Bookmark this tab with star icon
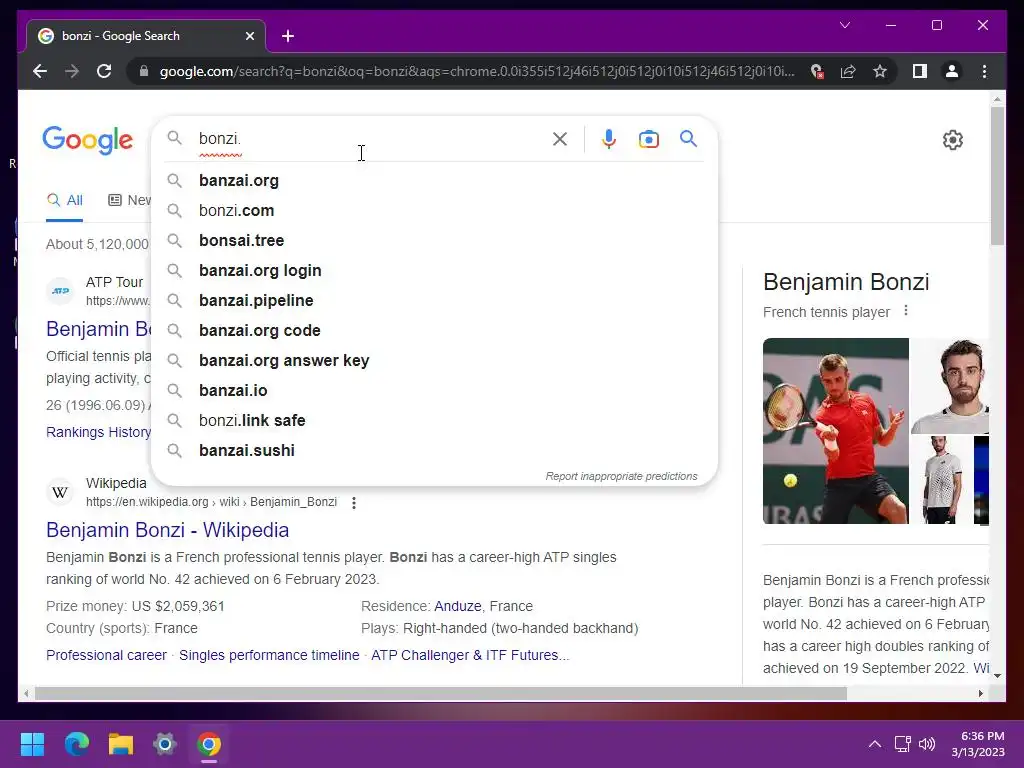Screen dimensions: 1024x768 (880, 71)
